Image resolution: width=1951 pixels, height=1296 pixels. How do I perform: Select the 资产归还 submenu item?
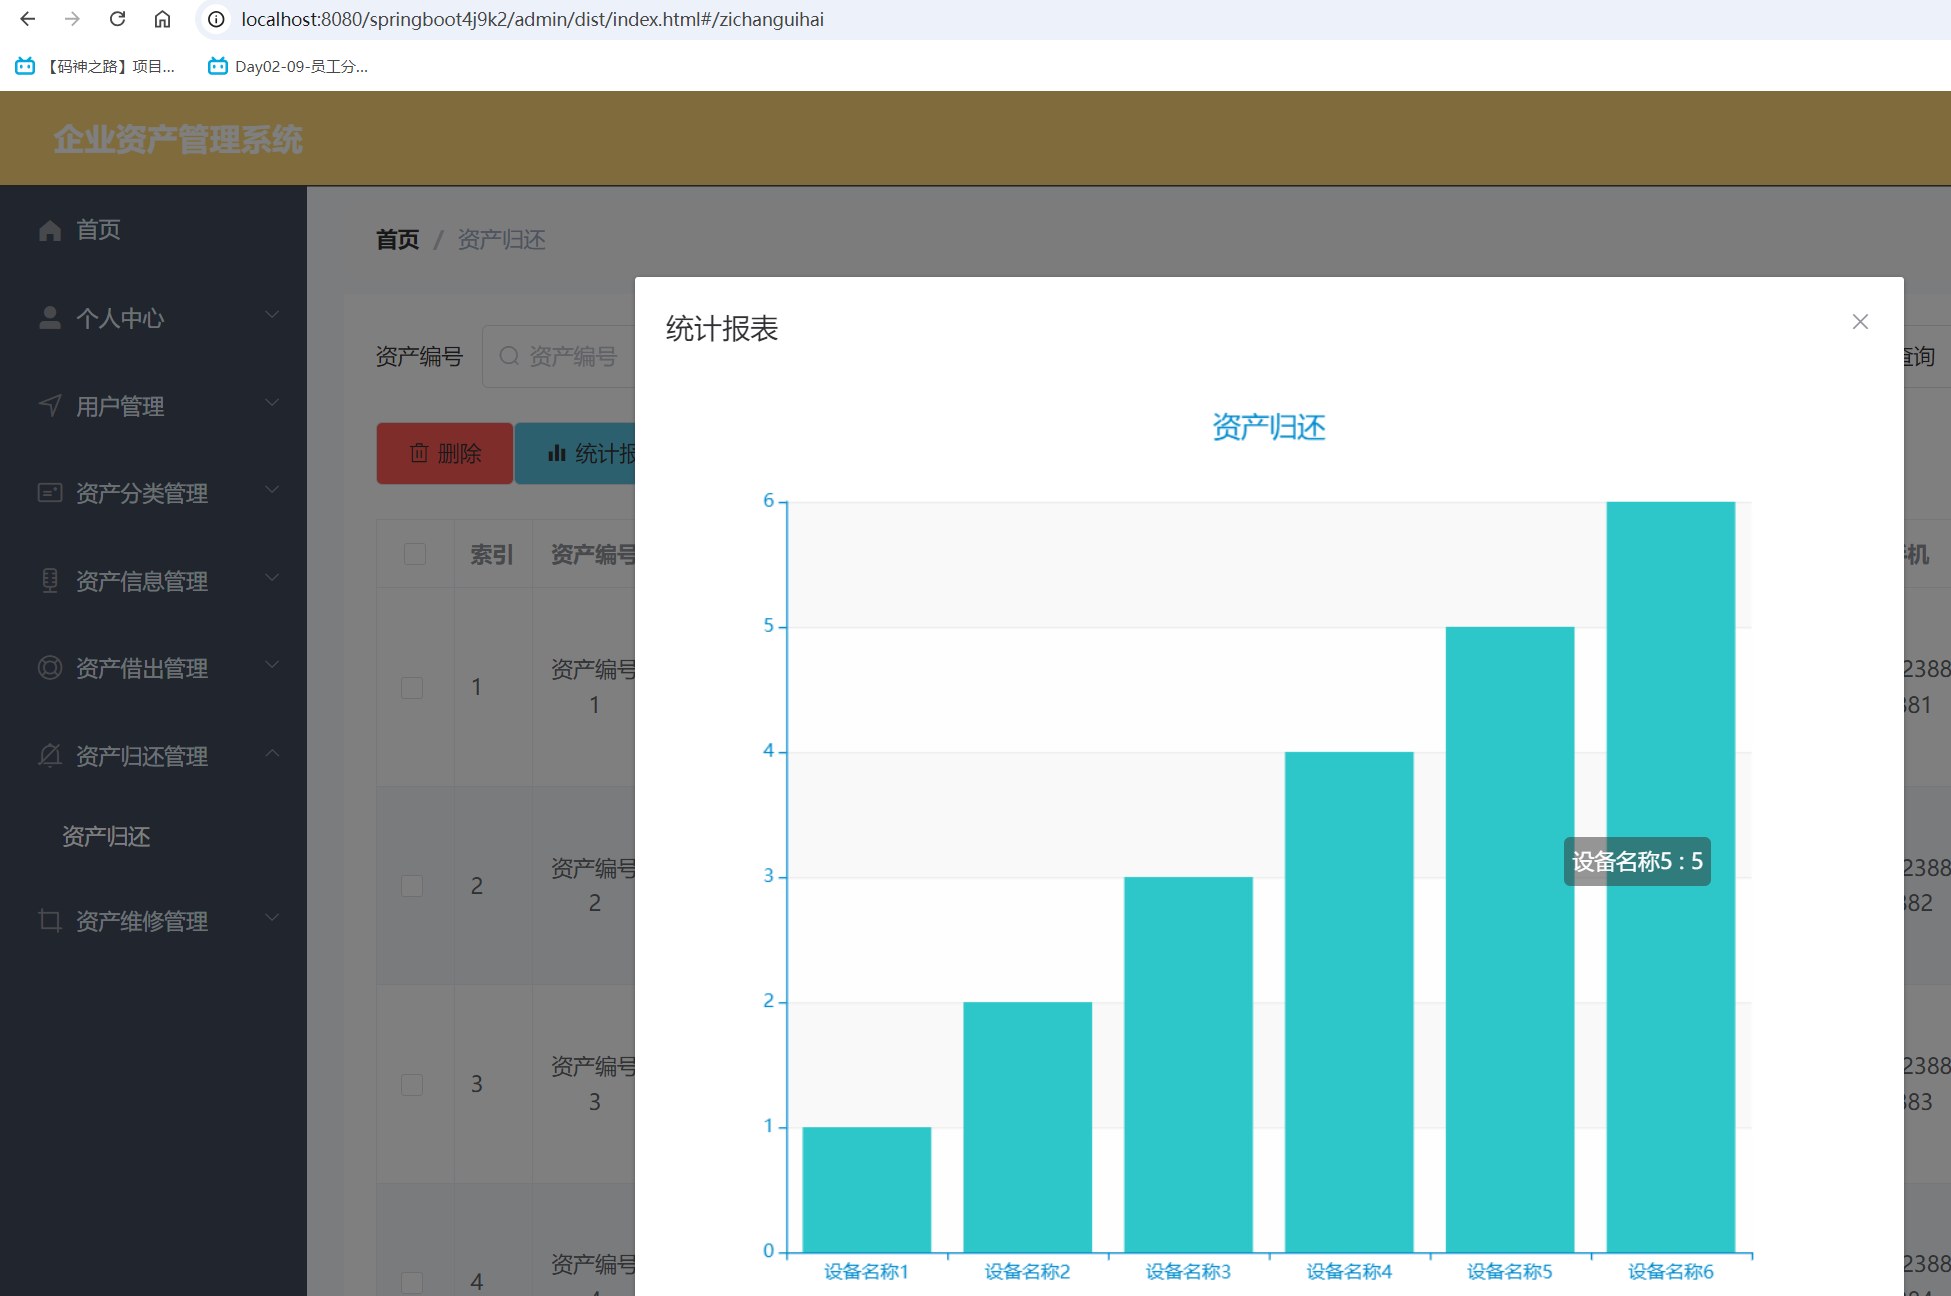point(106,837)
